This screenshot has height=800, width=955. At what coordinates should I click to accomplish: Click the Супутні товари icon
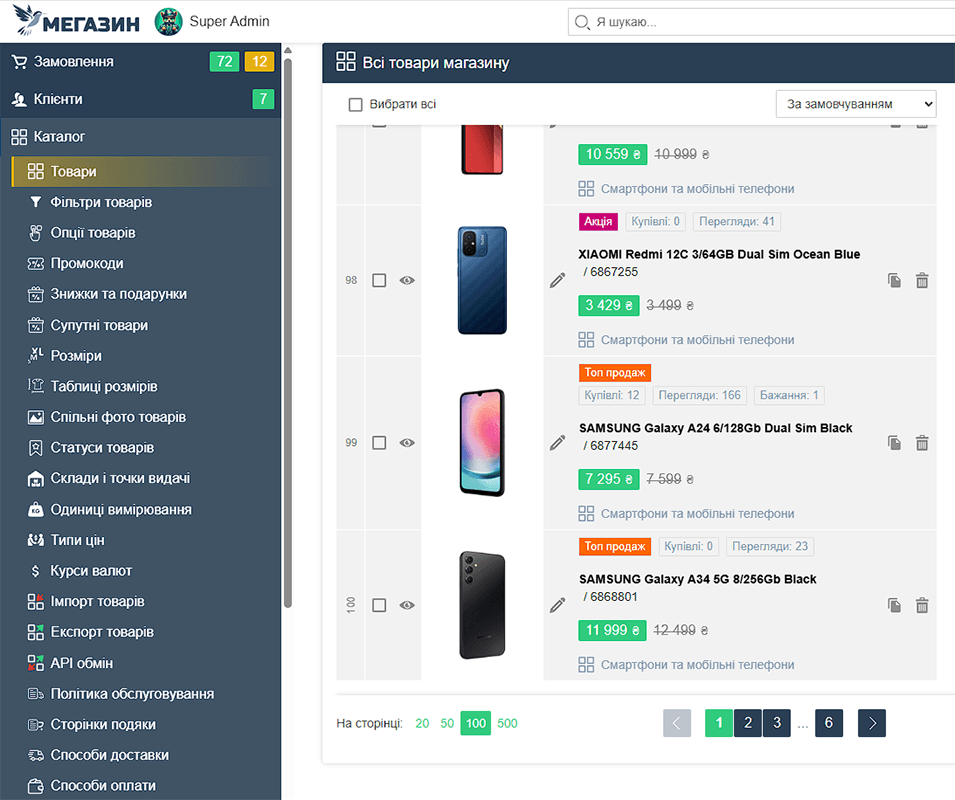(x=36, y=325)
